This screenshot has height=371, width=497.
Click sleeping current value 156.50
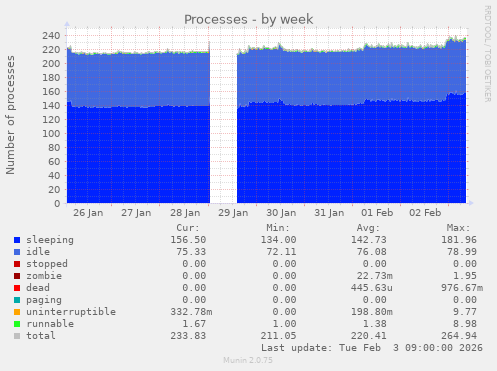188,240
